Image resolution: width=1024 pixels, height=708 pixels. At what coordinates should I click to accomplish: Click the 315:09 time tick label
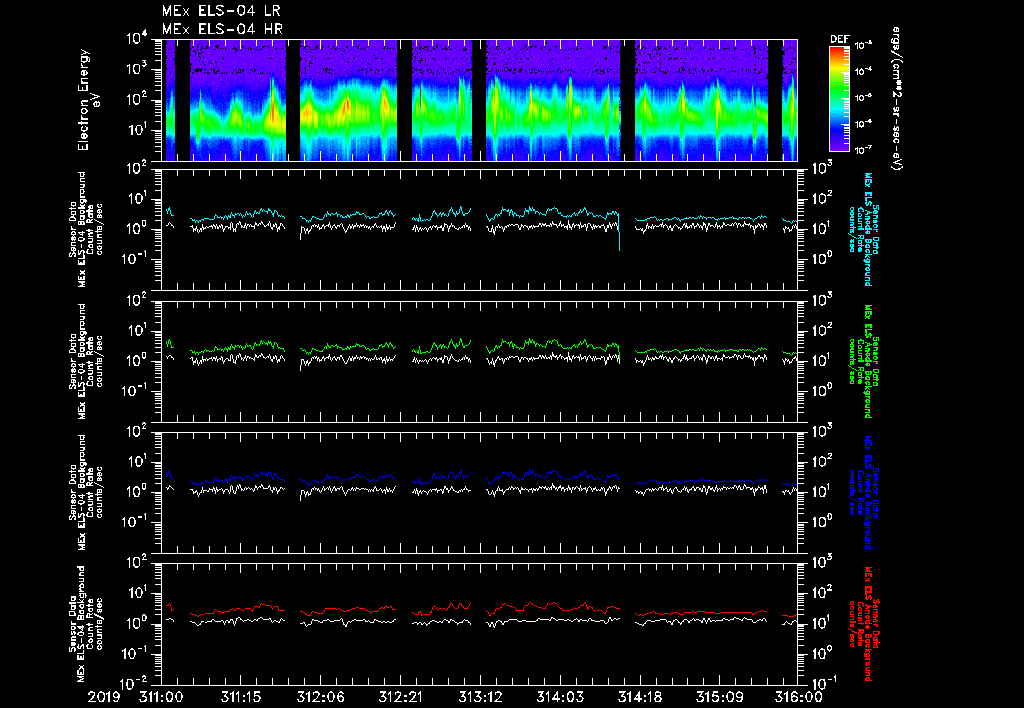pos(718,696)
